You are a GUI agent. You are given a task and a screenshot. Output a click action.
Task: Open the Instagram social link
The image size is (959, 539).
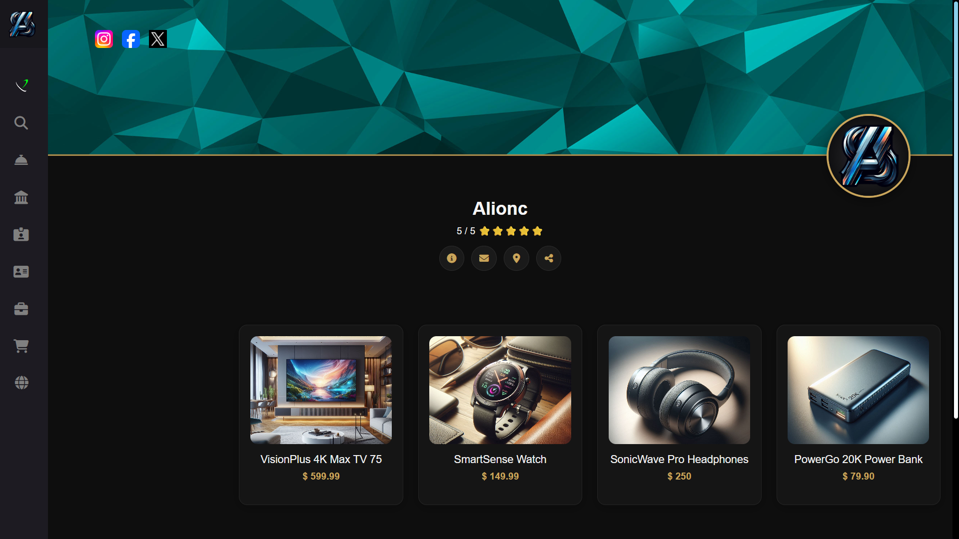[x=104, y=39]
